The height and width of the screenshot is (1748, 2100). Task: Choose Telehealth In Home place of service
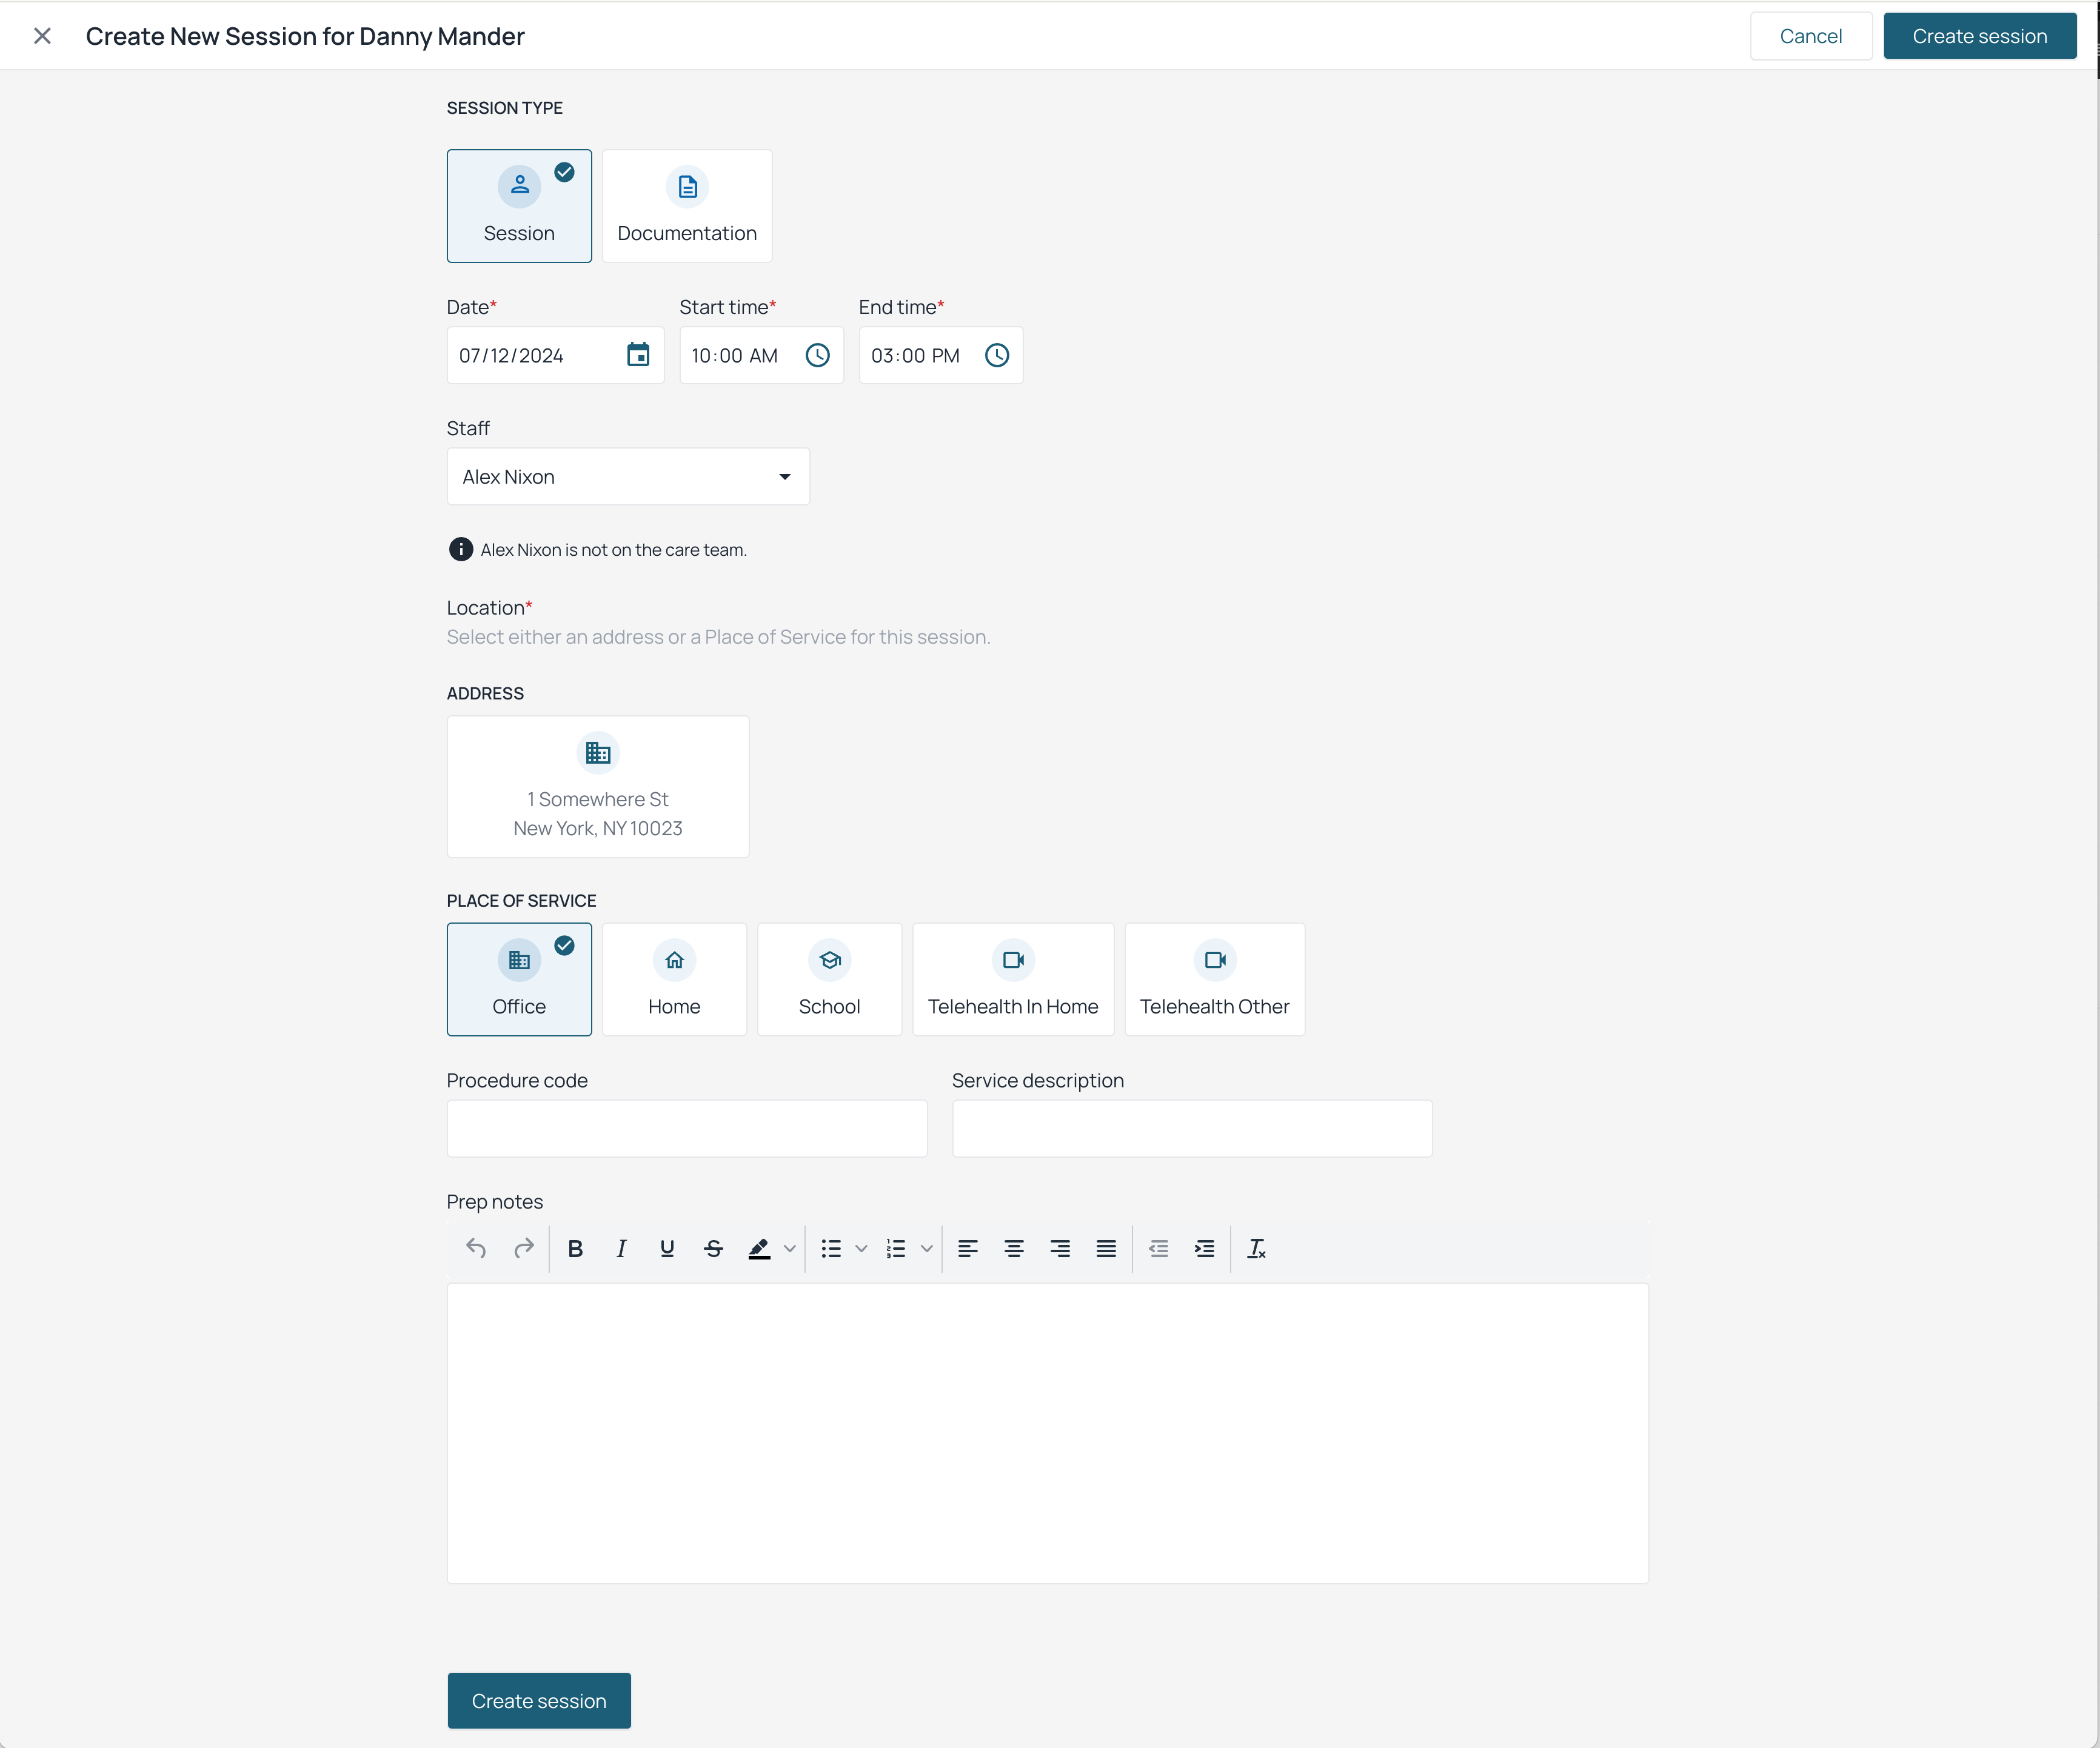tap(1013, 979)
